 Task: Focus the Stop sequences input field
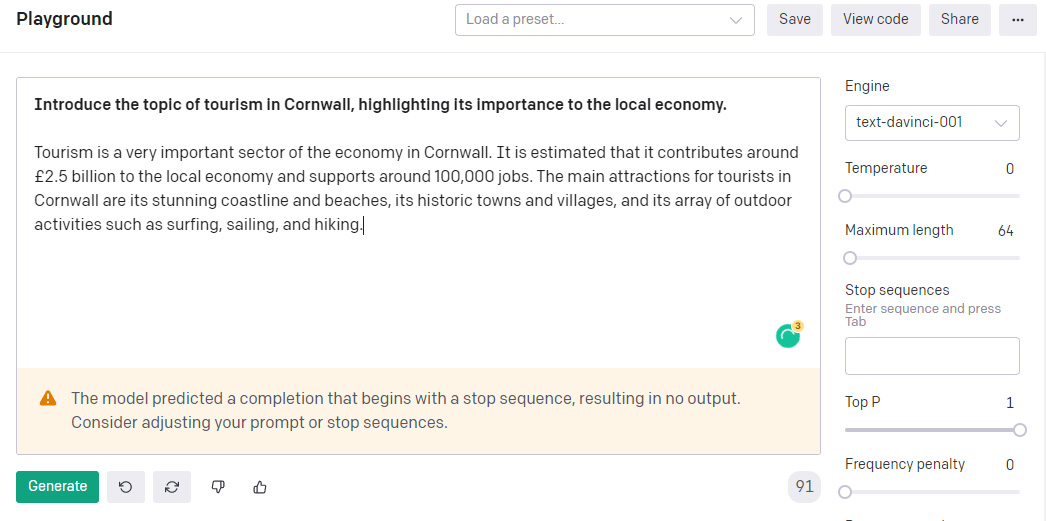tap(932, 356)
